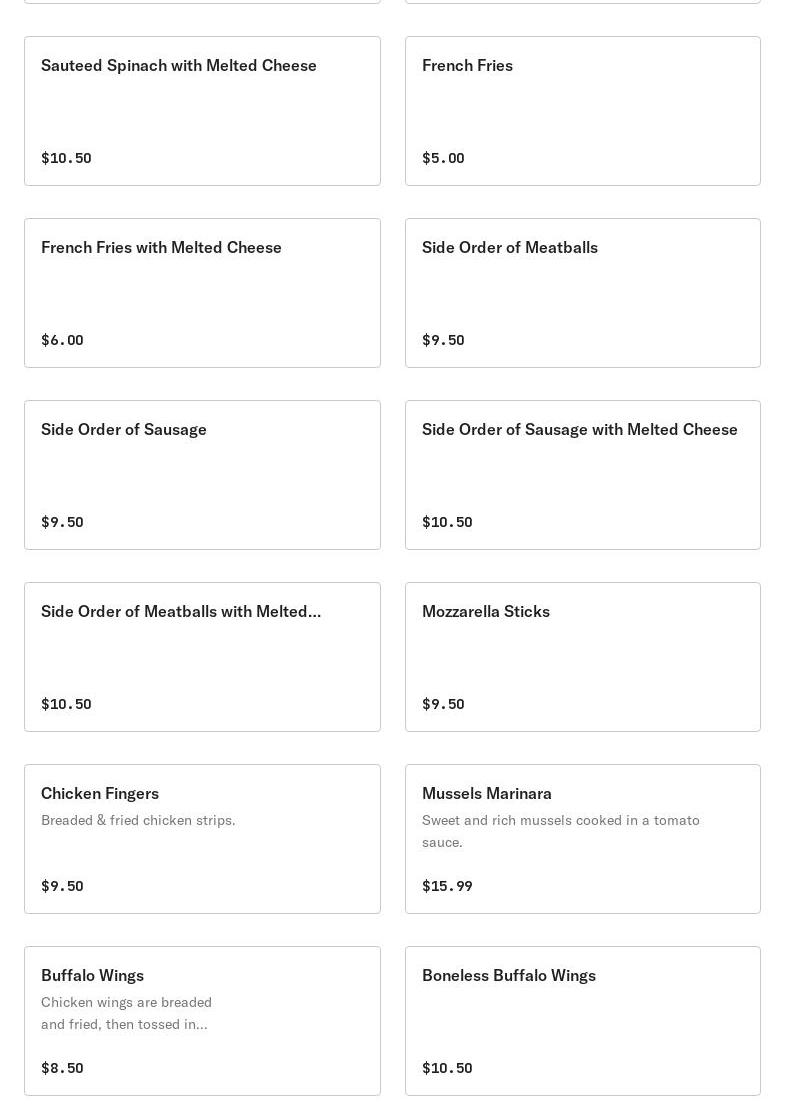Open the Chicken Fingers item card

click(202, 838)
